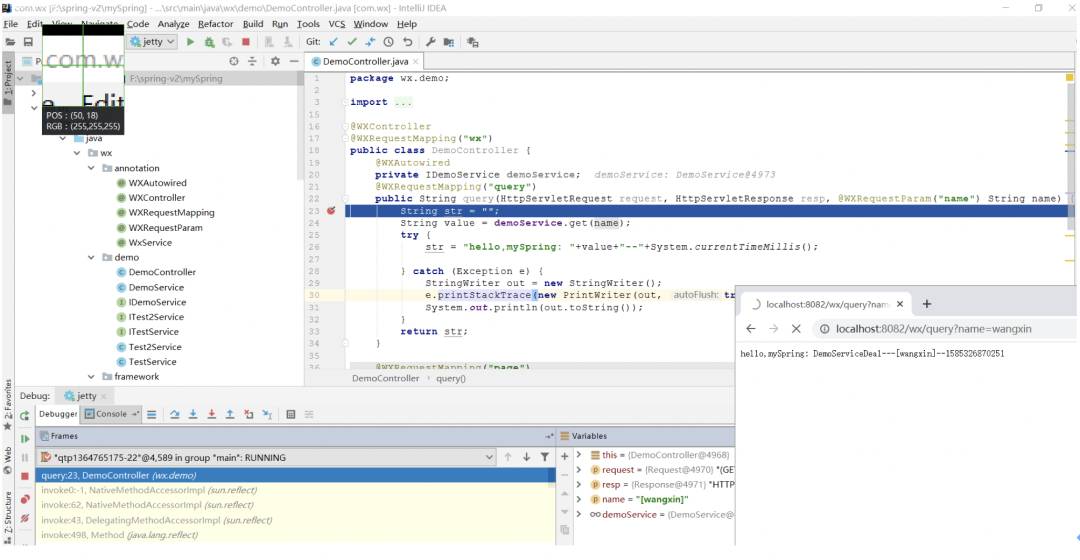Open the jetty run configuration dropdown
1080x560 pixels.
click(x=152, y=42)
